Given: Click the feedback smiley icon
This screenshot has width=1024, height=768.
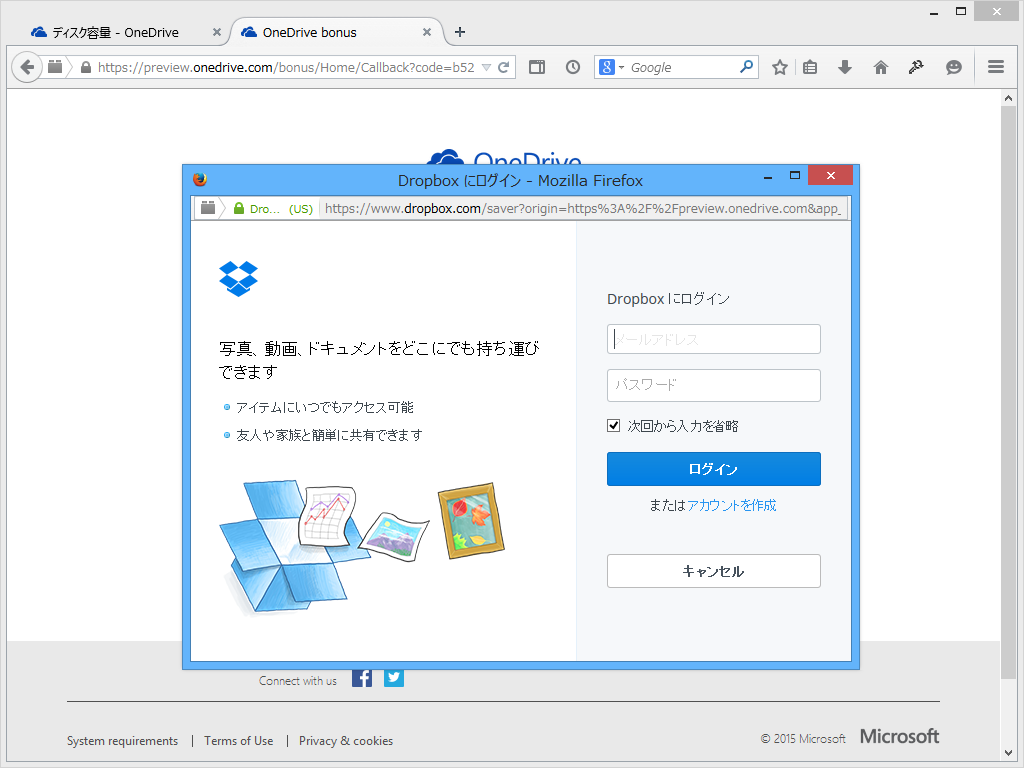Looking at the screenshot, I should [x=953, y=66].
